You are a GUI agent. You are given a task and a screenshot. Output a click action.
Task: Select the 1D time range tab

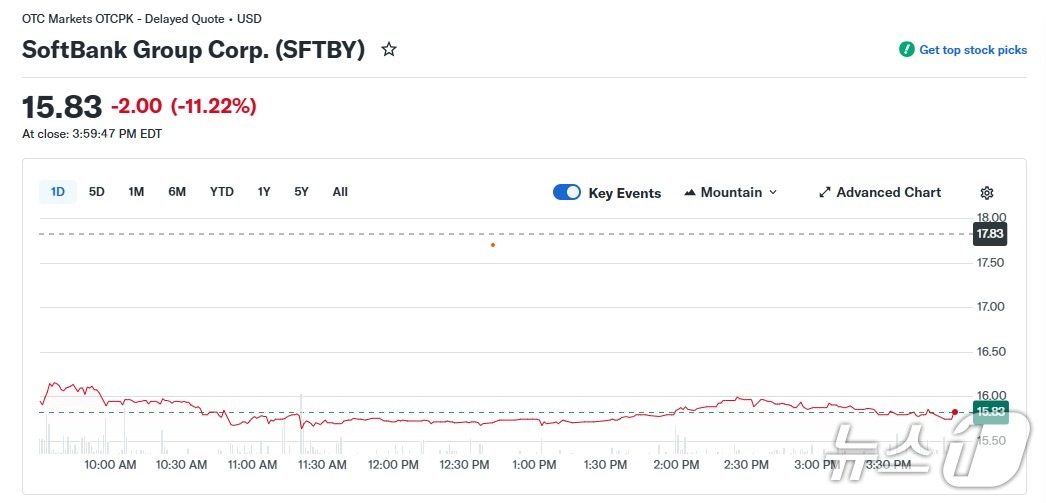pos(58,192)
